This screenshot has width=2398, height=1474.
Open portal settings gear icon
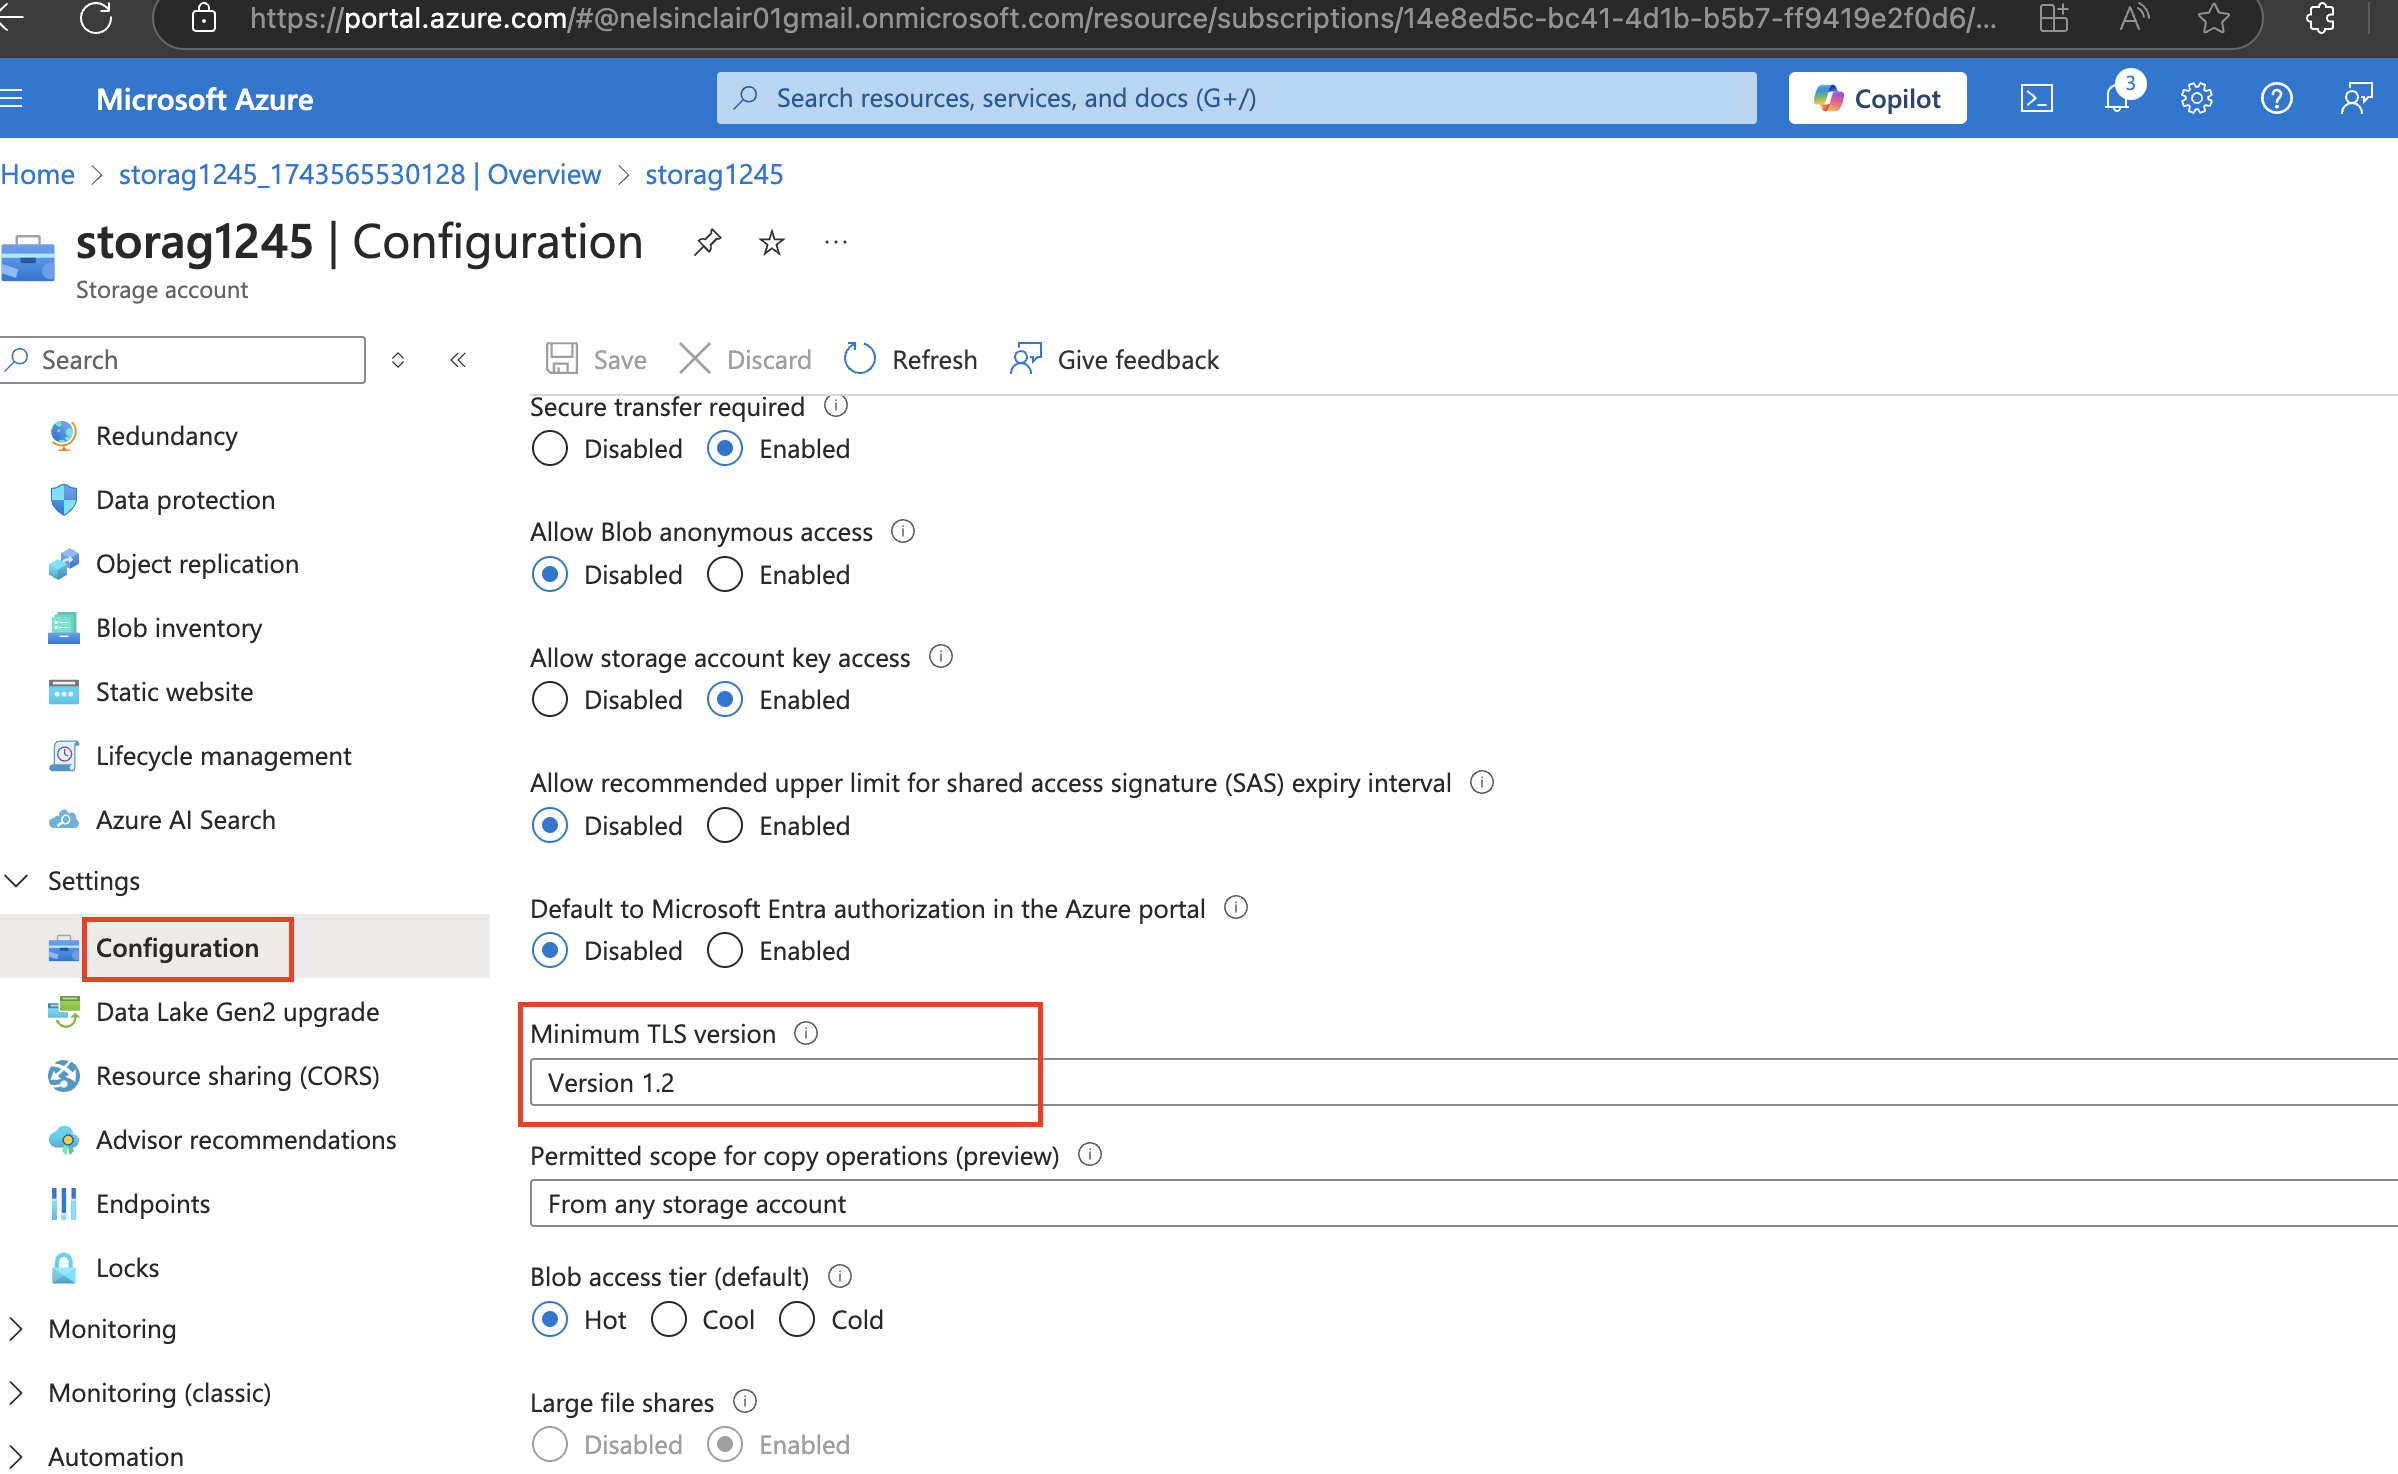pos(2197,98)
